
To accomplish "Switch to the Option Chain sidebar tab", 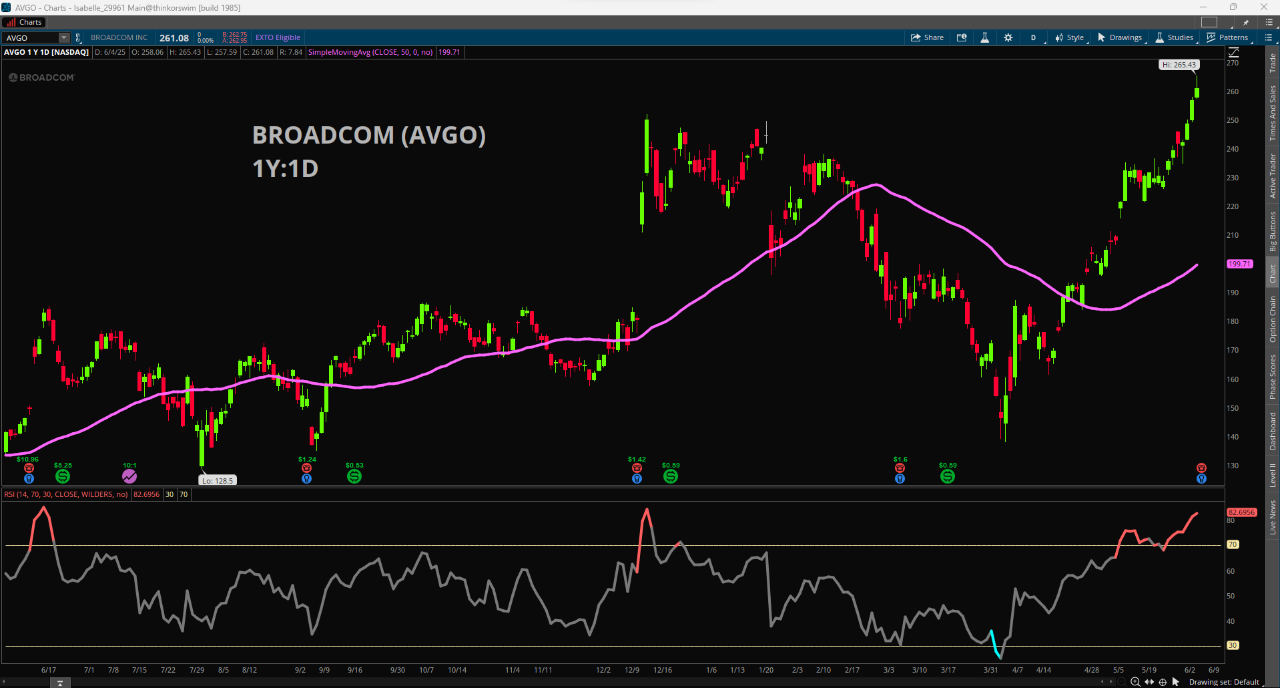I will (1272, 319).
